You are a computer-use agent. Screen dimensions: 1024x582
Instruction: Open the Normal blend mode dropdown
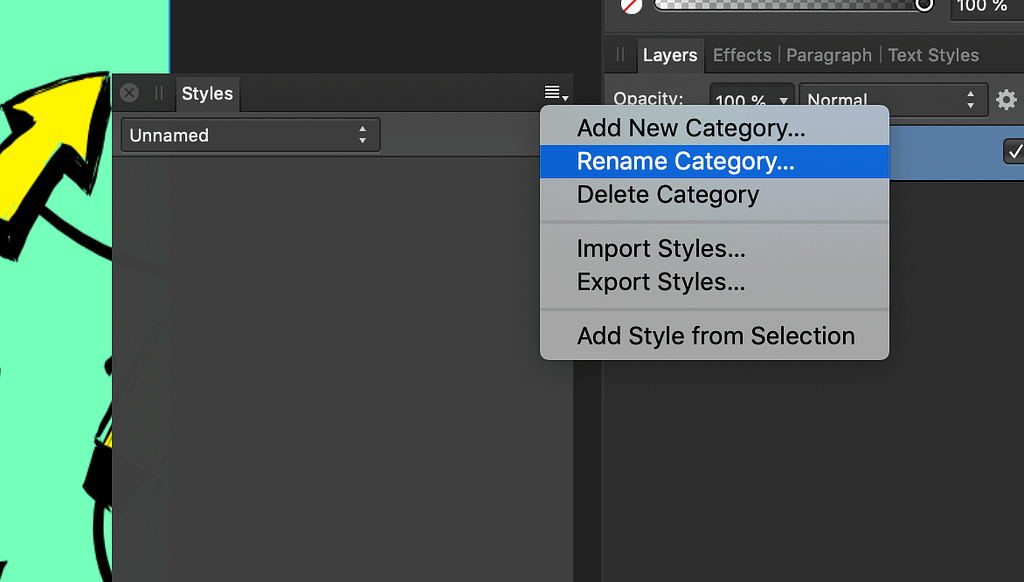pyautogui.click(x=893, y=100)
